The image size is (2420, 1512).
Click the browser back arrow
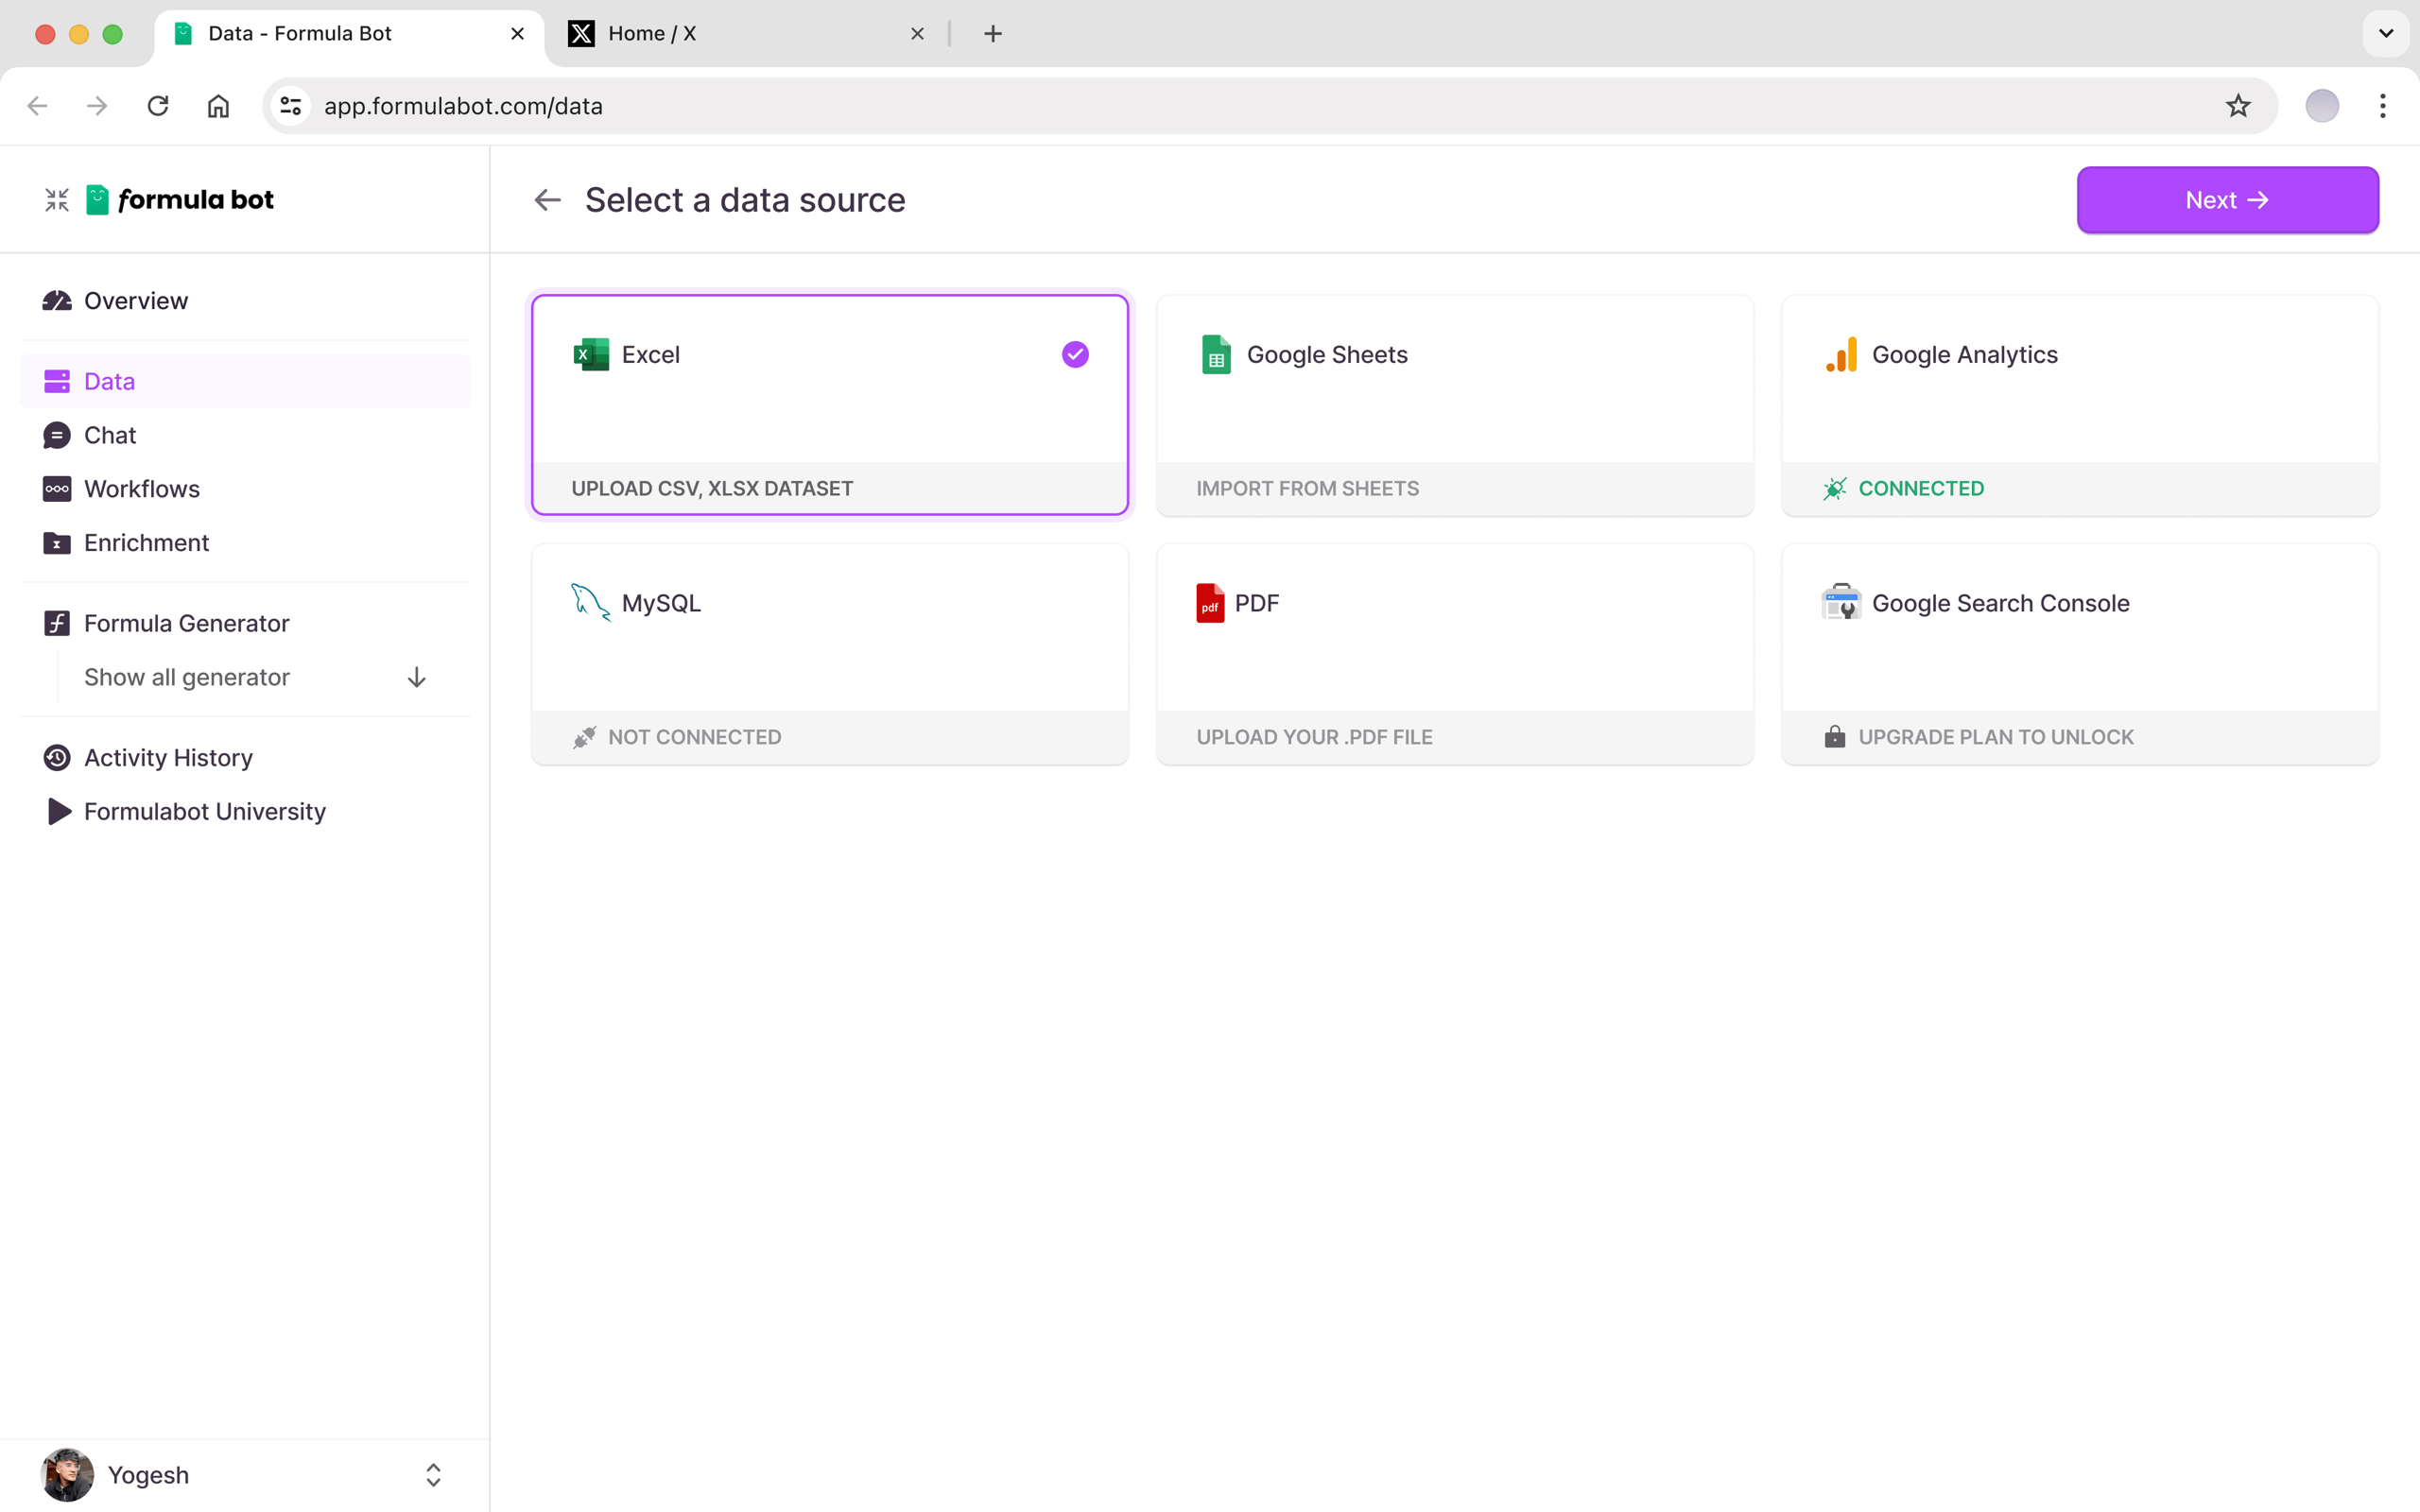(x=37, y=106)
